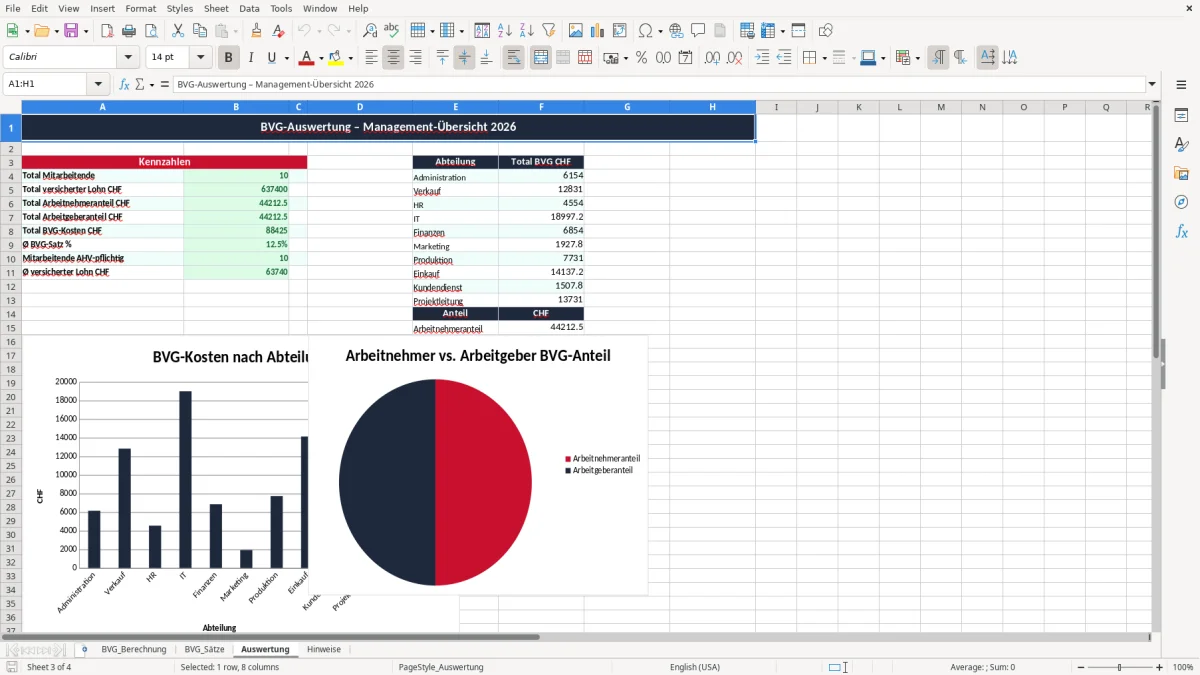Click Clear Direct Formatting icon
This screenshot has height=675, width=1200.
click(x=278, y=31)
